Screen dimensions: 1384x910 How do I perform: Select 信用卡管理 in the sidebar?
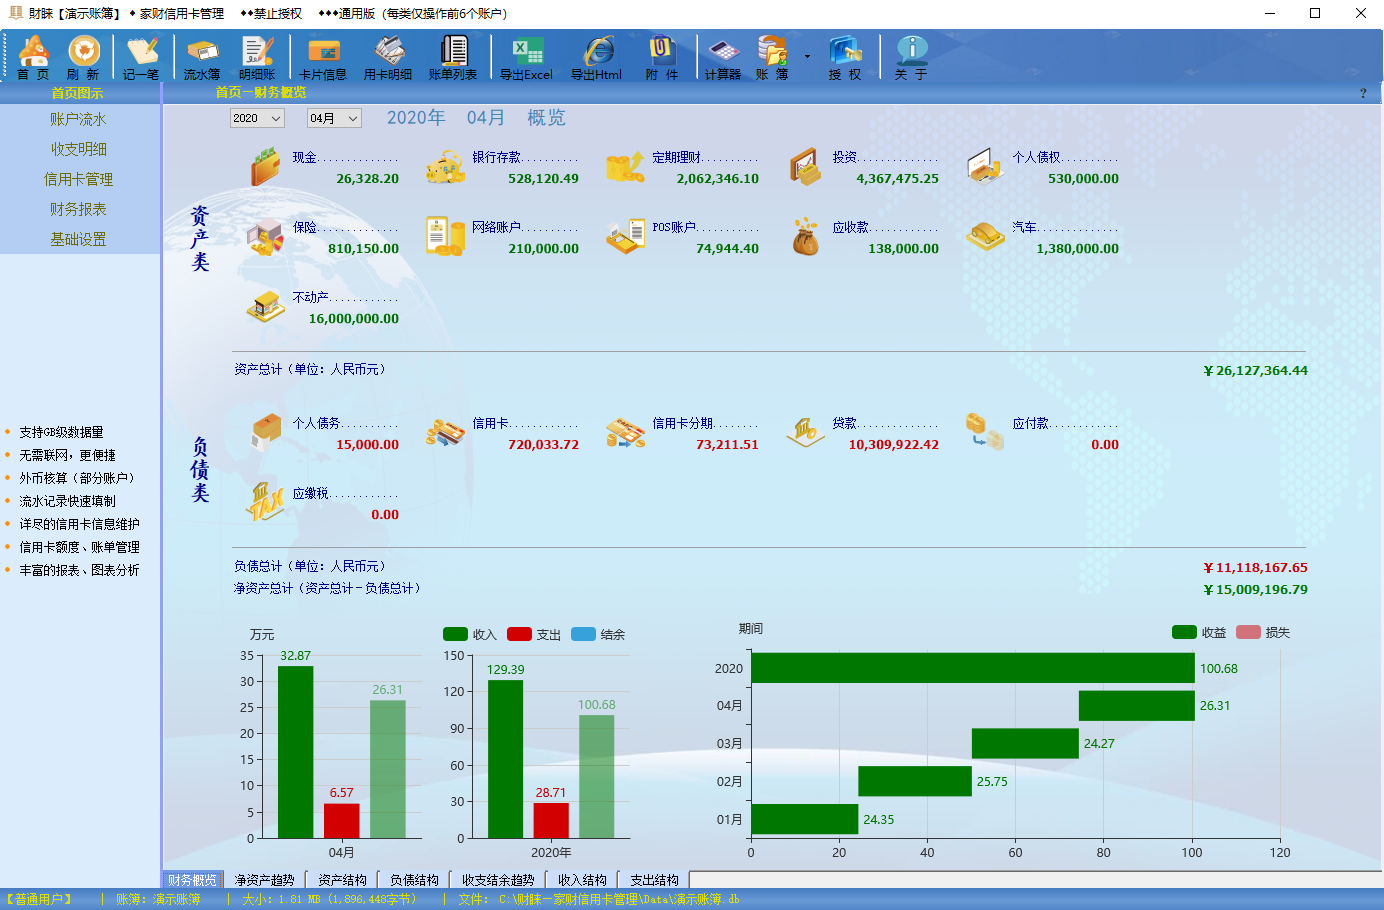pyautogui.click(x=79, y=179)
